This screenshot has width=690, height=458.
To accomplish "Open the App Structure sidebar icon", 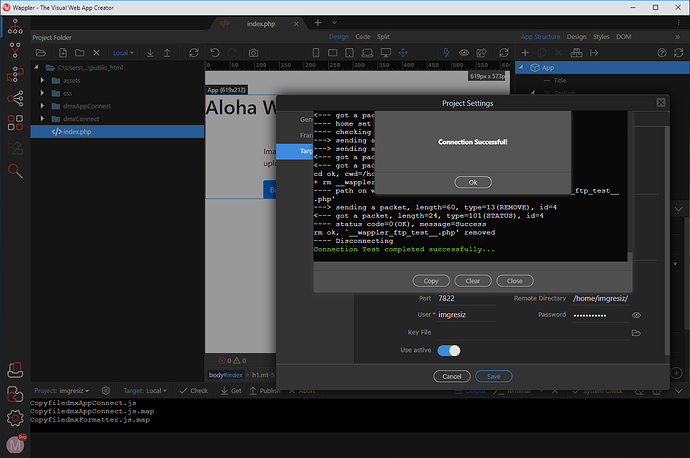I will (x=15, y=27).
